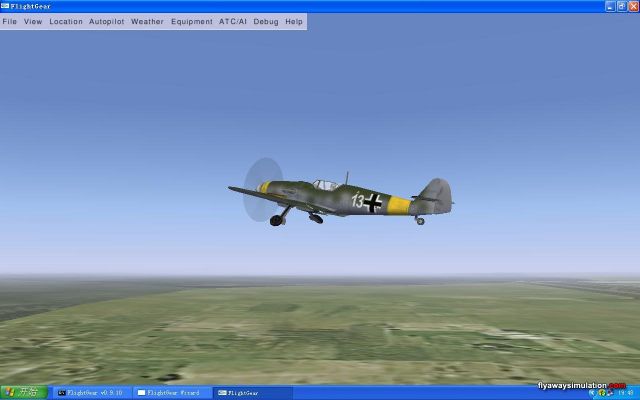This screenshot has width=640, height=400.
Task: Open the View menu
Action: (33, 22)
